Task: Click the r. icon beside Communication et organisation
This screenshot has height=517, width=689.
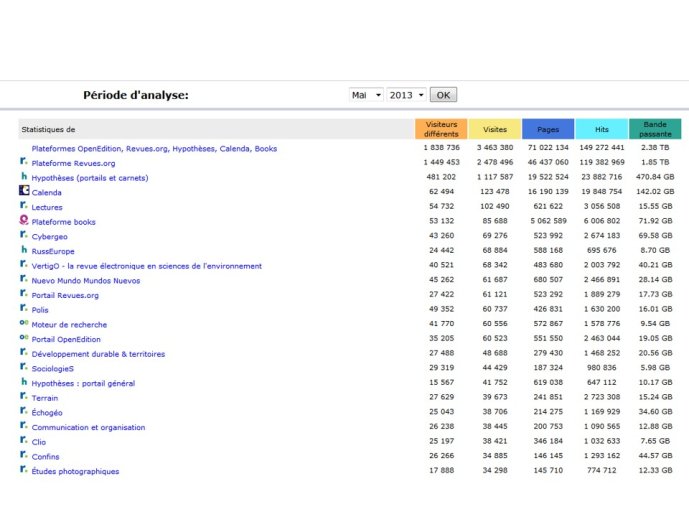Action: point(24,425)
